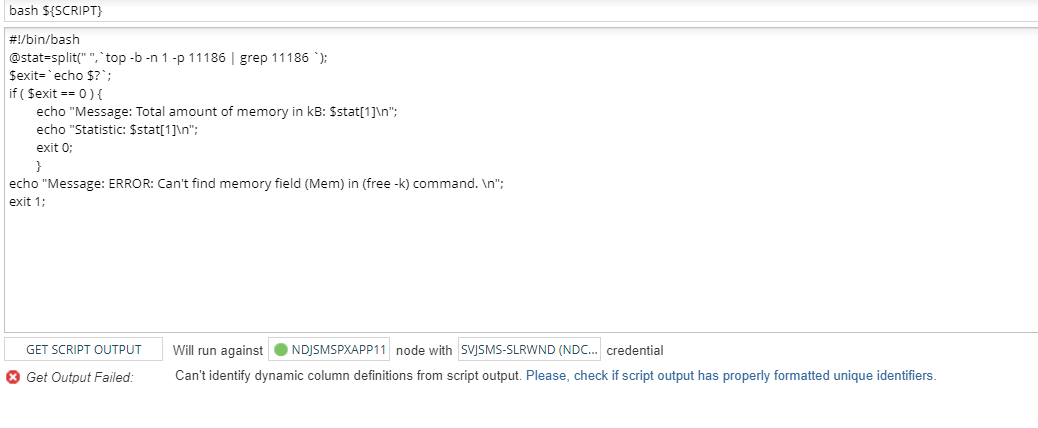Follow the 'check if script output' help link

731,376
